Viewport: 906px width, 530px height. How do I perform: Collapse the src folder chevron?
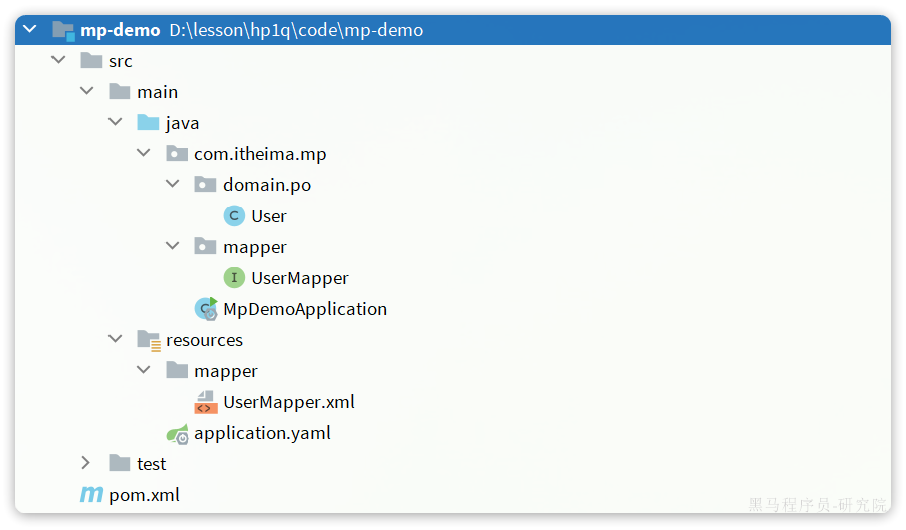click(58, 61)
